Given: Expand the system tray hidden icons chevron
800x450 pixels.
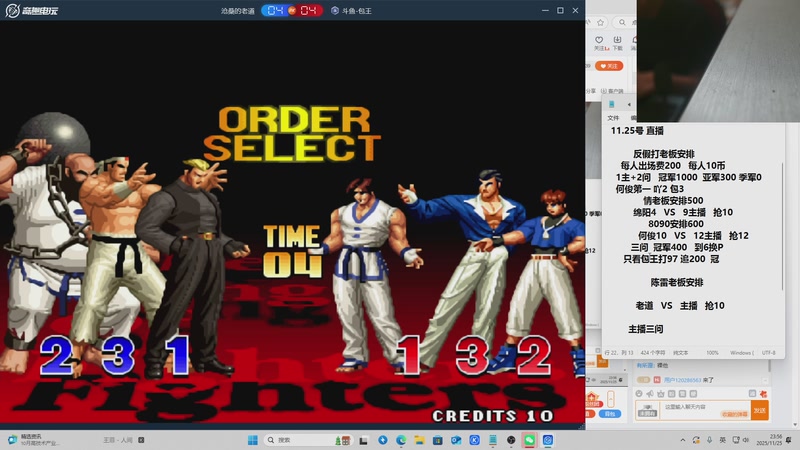Looking at the screenshot, I should pos(683,440).
